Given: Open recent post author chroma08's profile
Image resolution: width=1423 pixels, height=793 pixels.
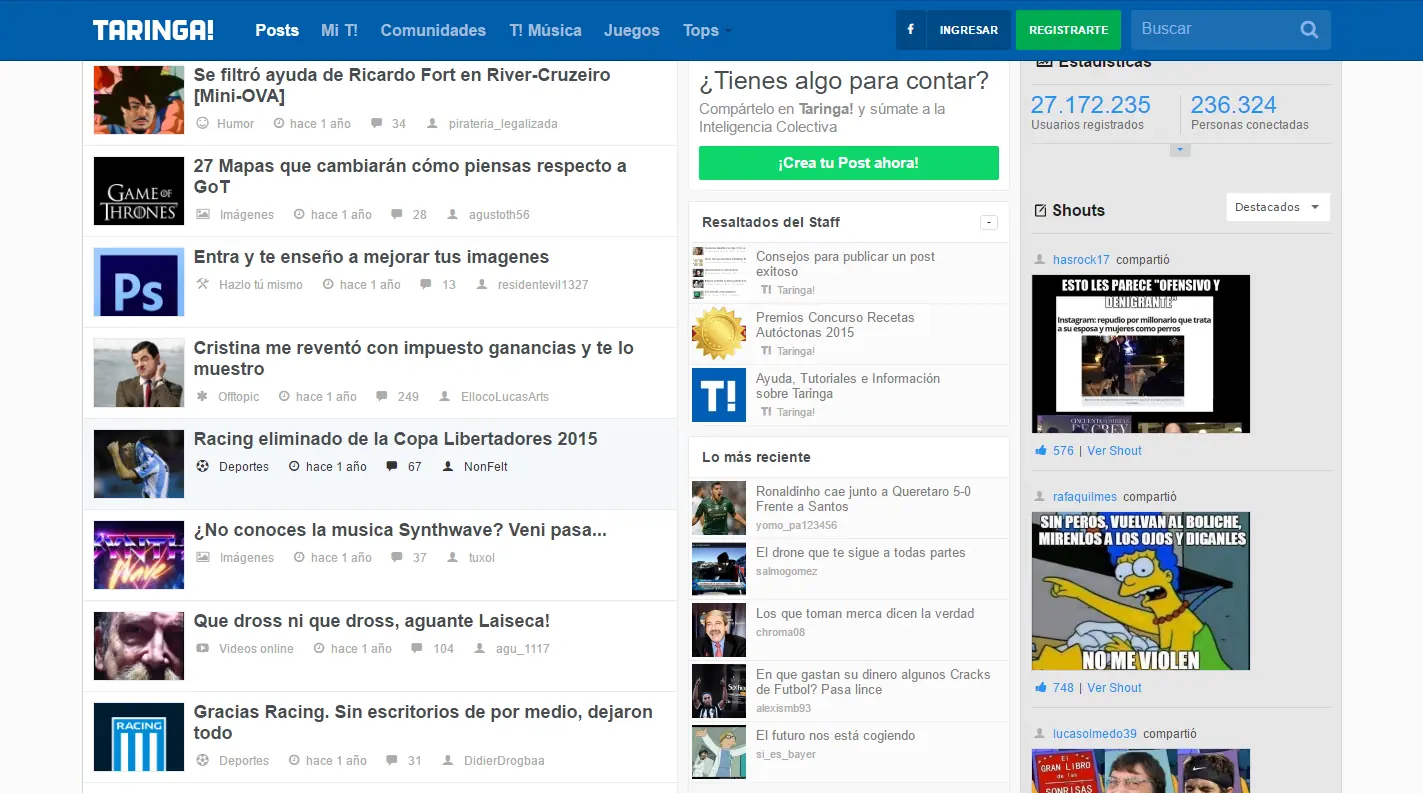Looking at the screenshot, I should [x=780, y=632].
